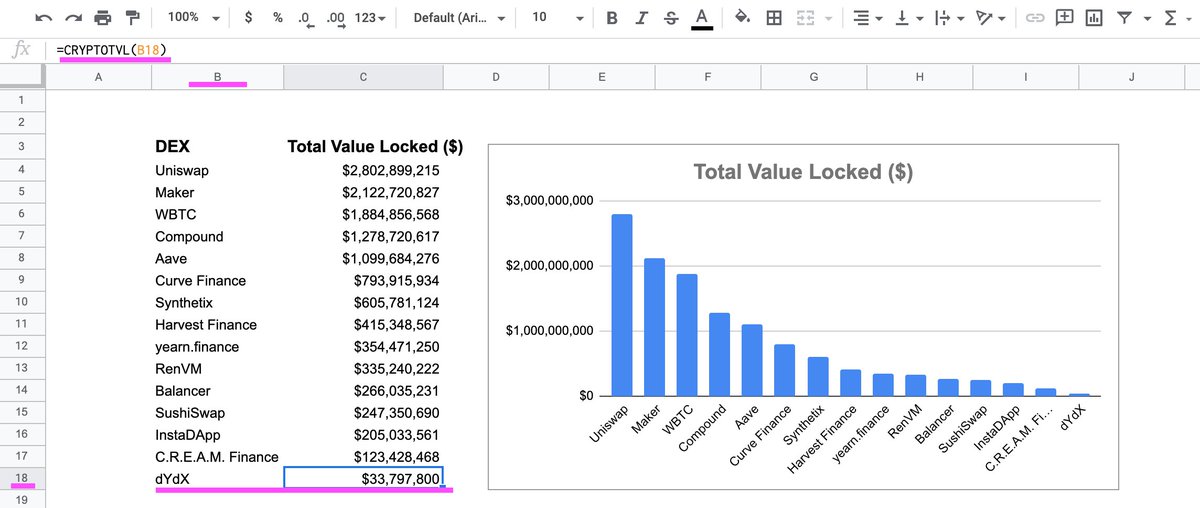The image size is (1200, 508).
Task: Format selection as percent
Action: [x=277, y=18]
